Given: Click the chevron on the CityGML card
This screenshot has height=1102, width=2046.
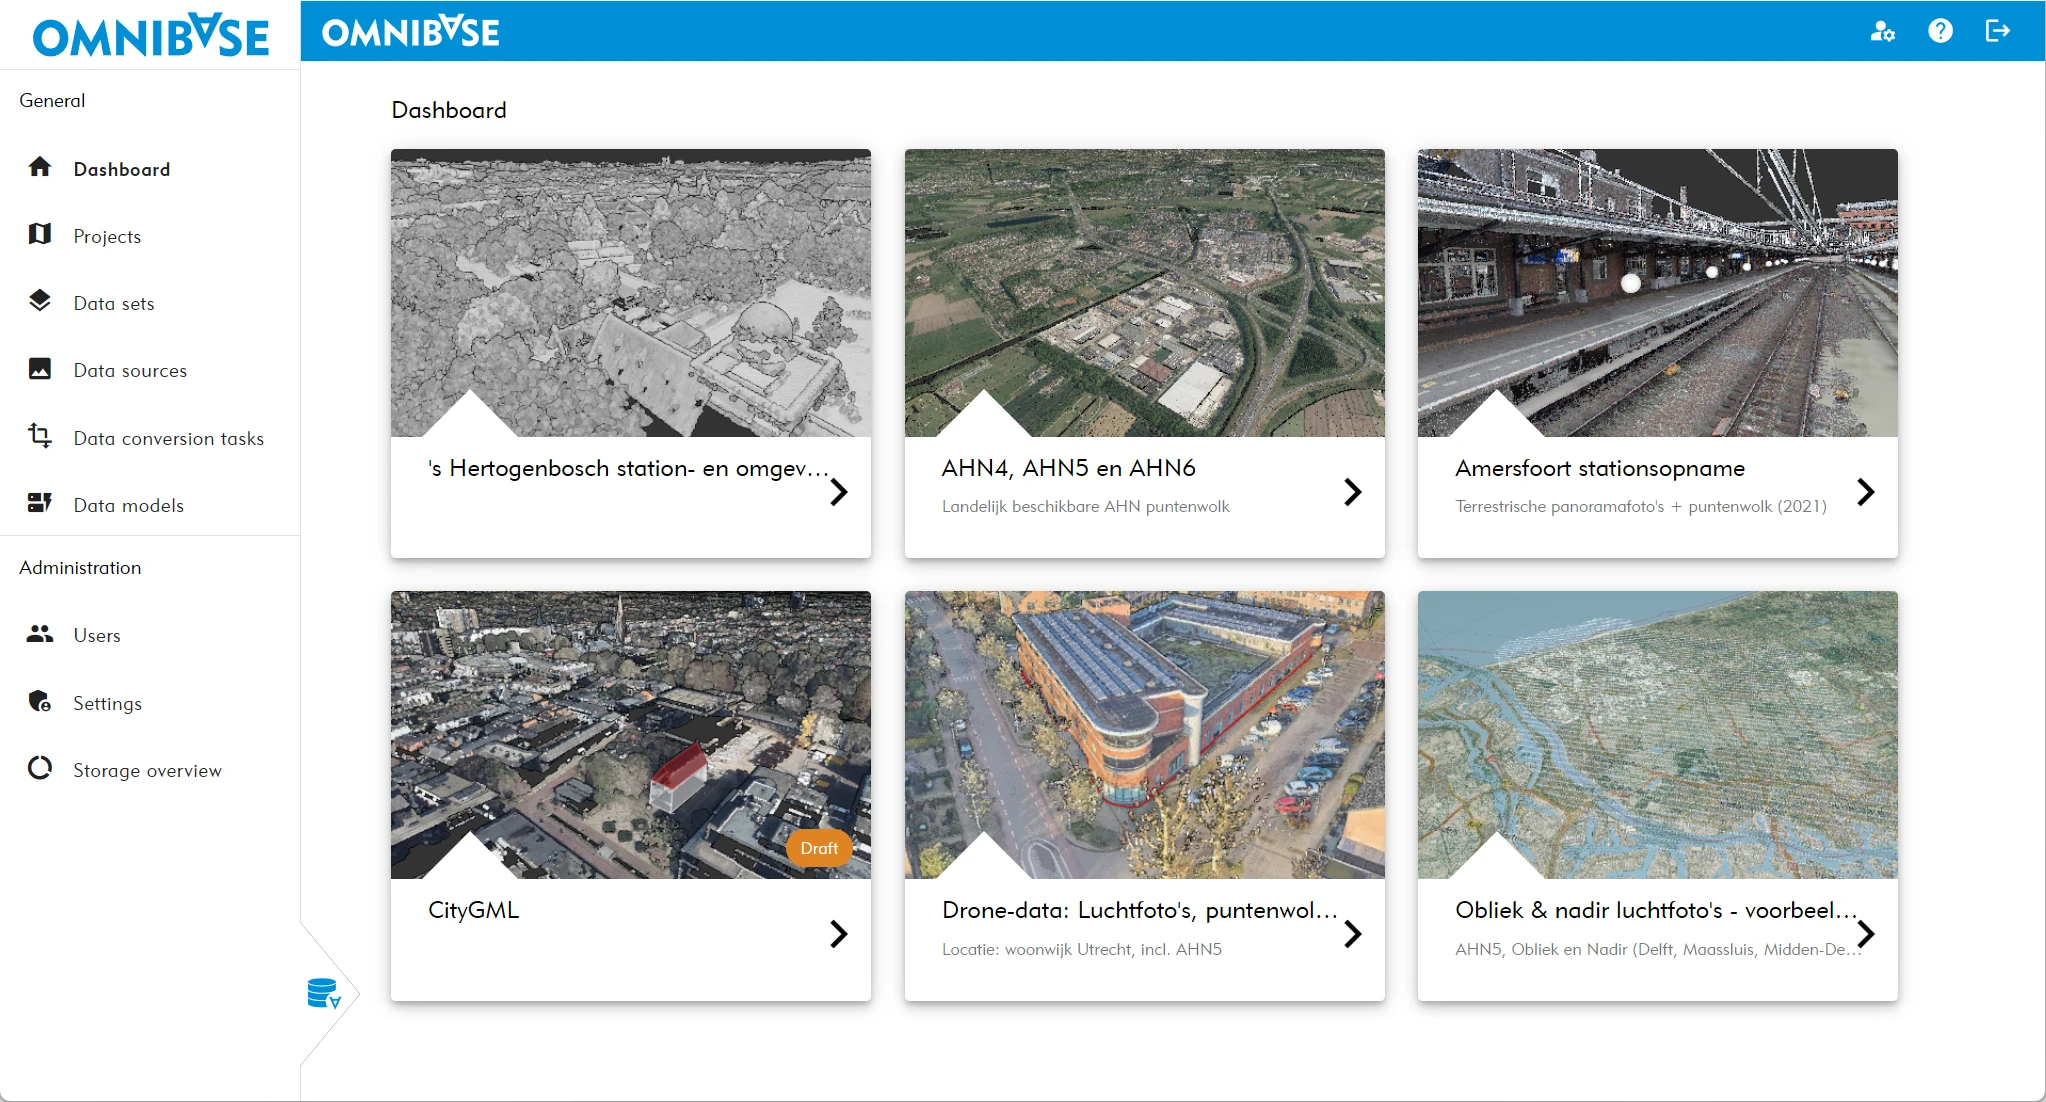Looking at the screenshot, I should (x=838, y=934).
